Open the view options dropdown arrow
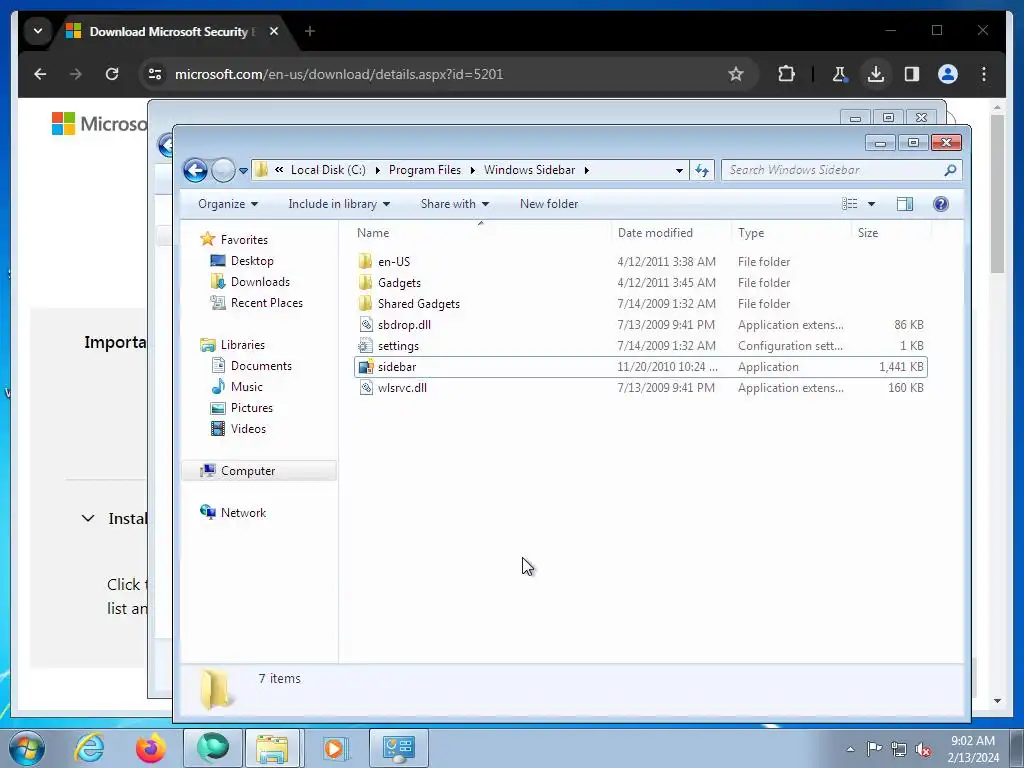Image resolution: width=1024 pixels, height=768 pixels. pyautogui.click(x=871, y=204)
